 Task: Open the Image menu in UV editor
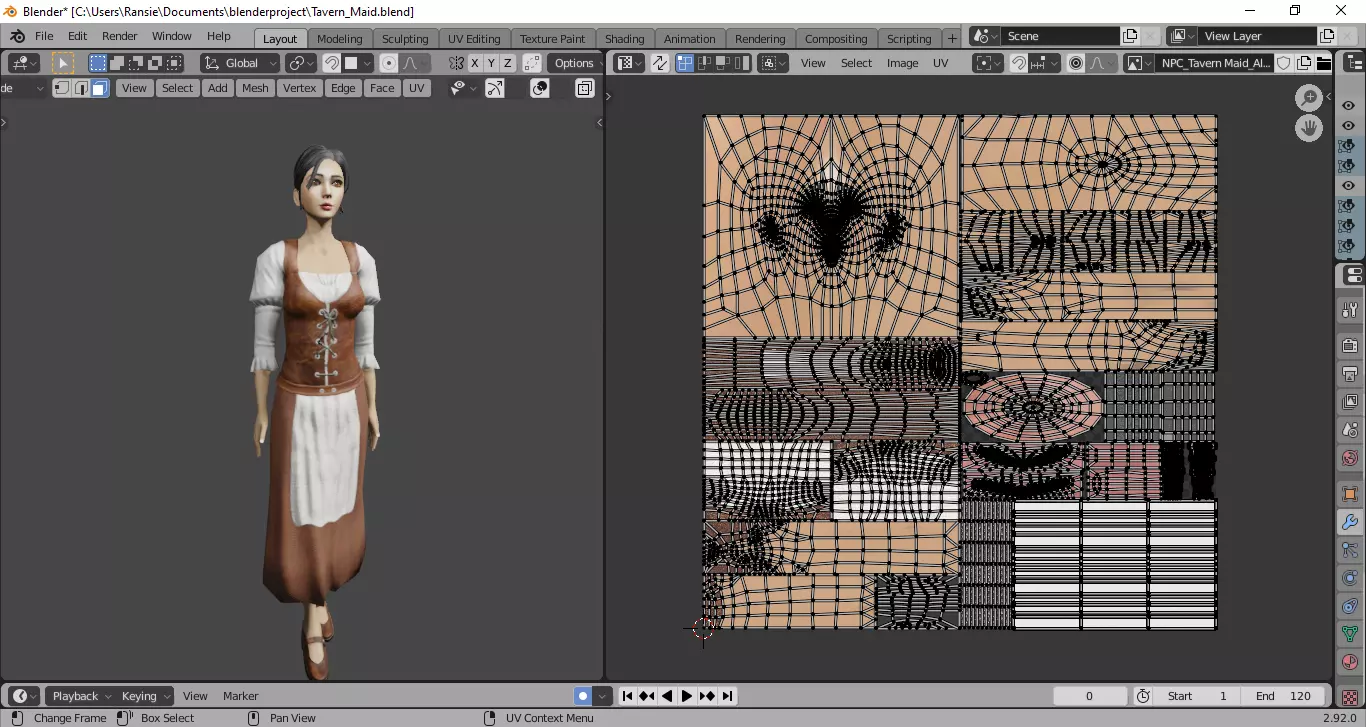[x=902, y=63]
